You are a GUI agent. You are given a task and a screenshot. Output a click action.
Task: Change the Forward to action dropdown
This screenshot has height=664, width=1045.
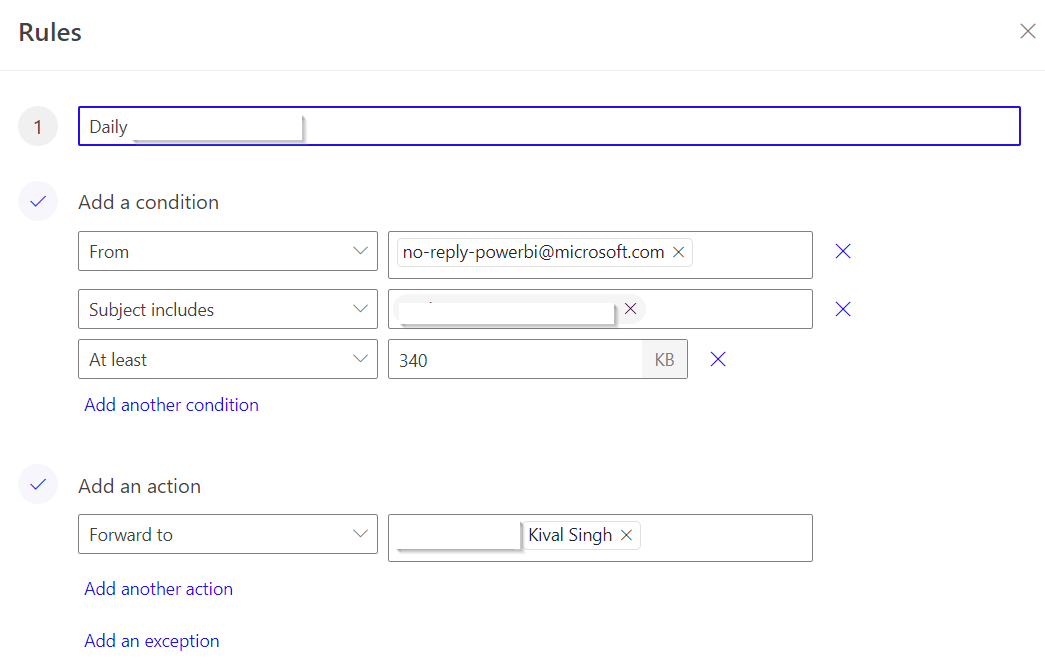click(x=228, y=534)
